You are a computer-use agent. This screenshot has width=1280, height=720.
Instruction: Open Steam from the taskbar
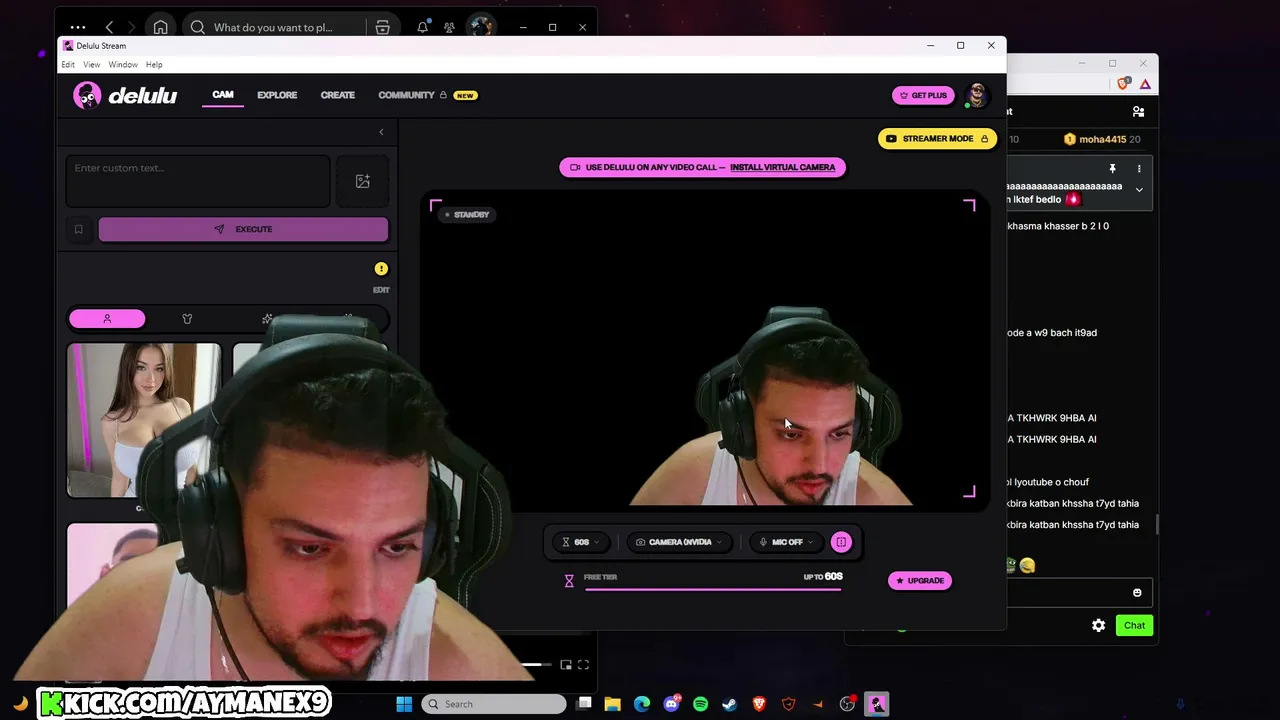(730, 704)
